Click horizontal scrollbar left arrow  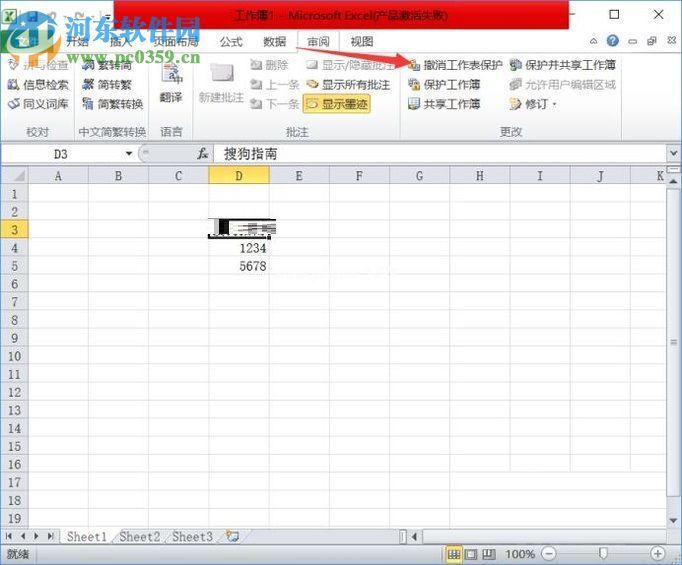414,537
